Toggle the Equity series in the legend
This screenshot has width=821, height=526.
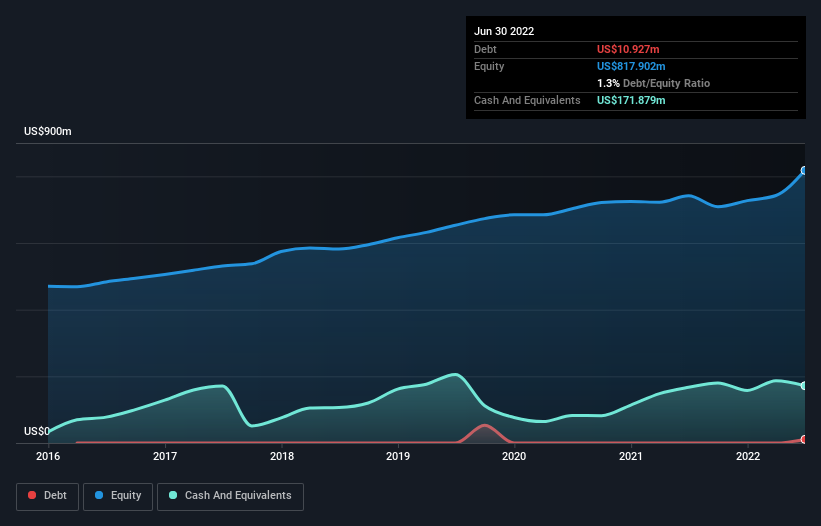click(118, 496)
